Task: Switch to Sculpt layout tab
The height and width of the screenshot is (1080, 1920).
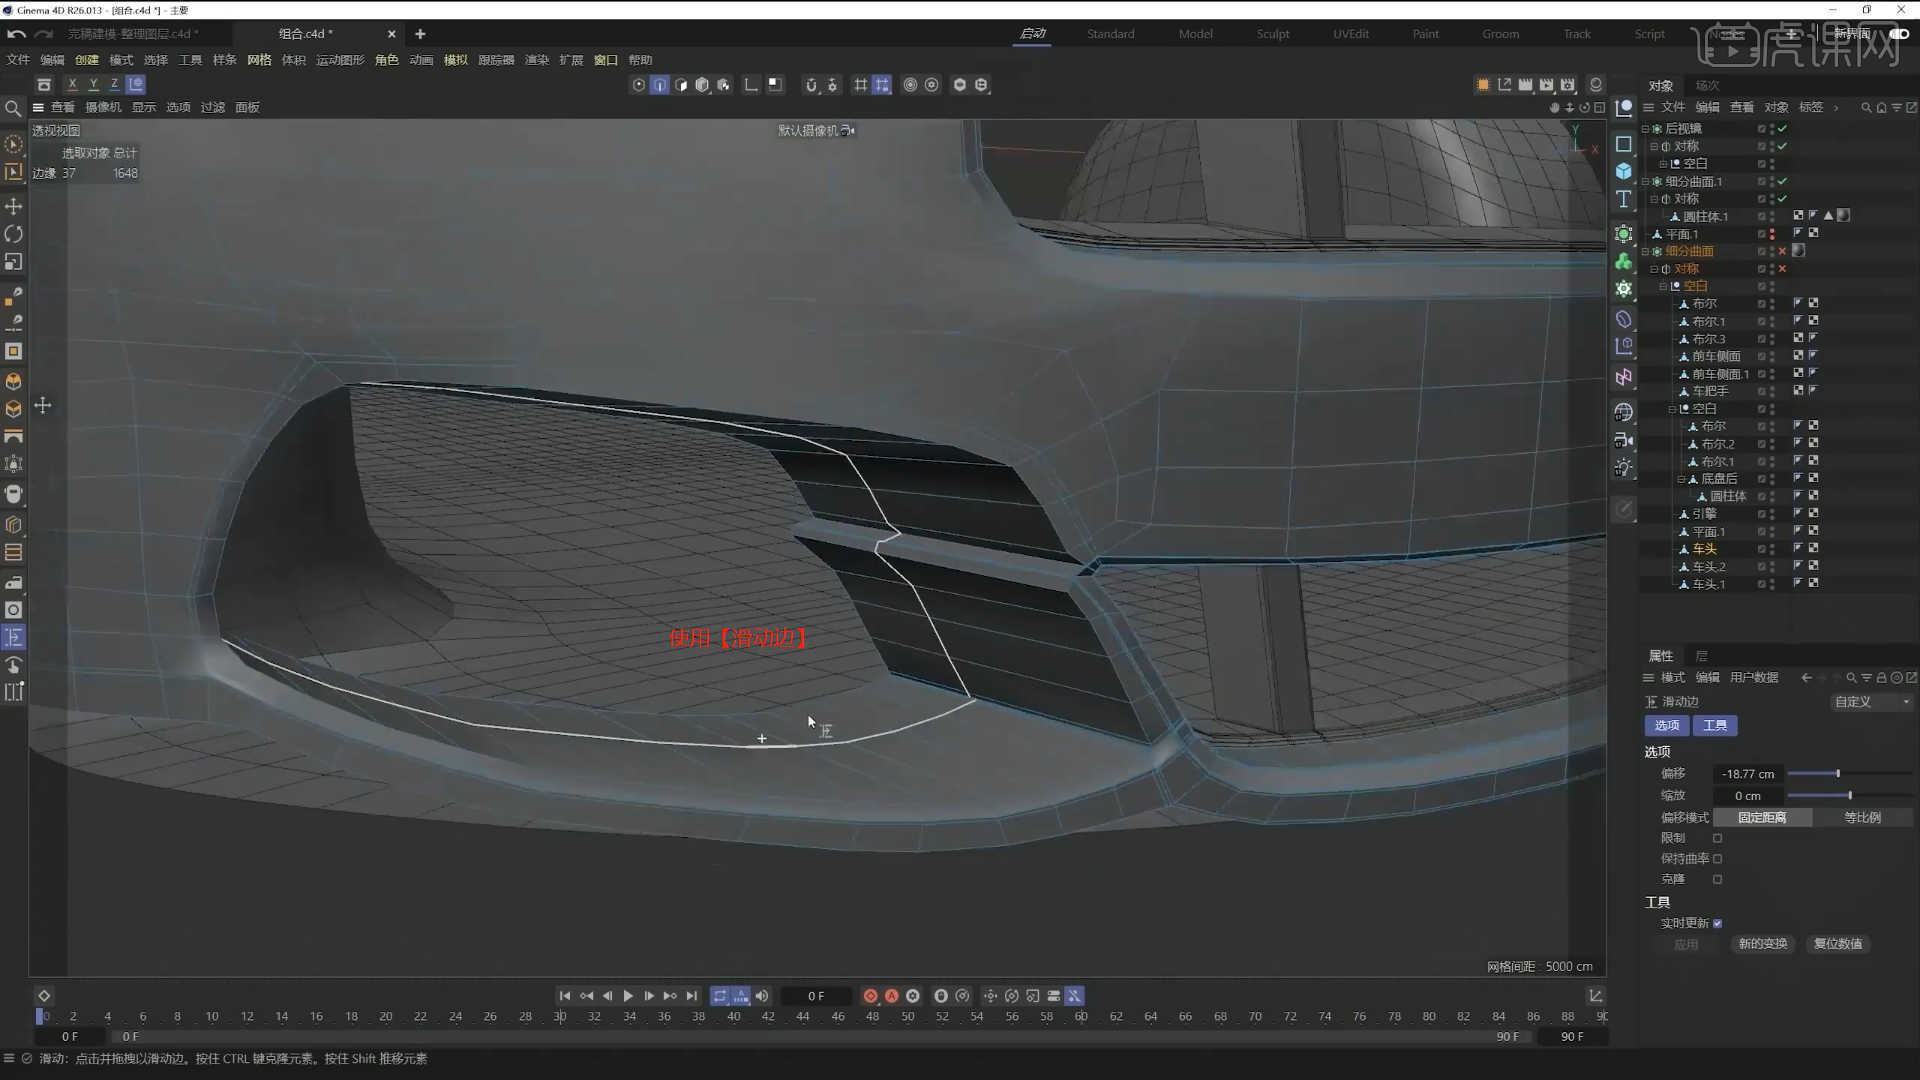Action: [1273, 34]
